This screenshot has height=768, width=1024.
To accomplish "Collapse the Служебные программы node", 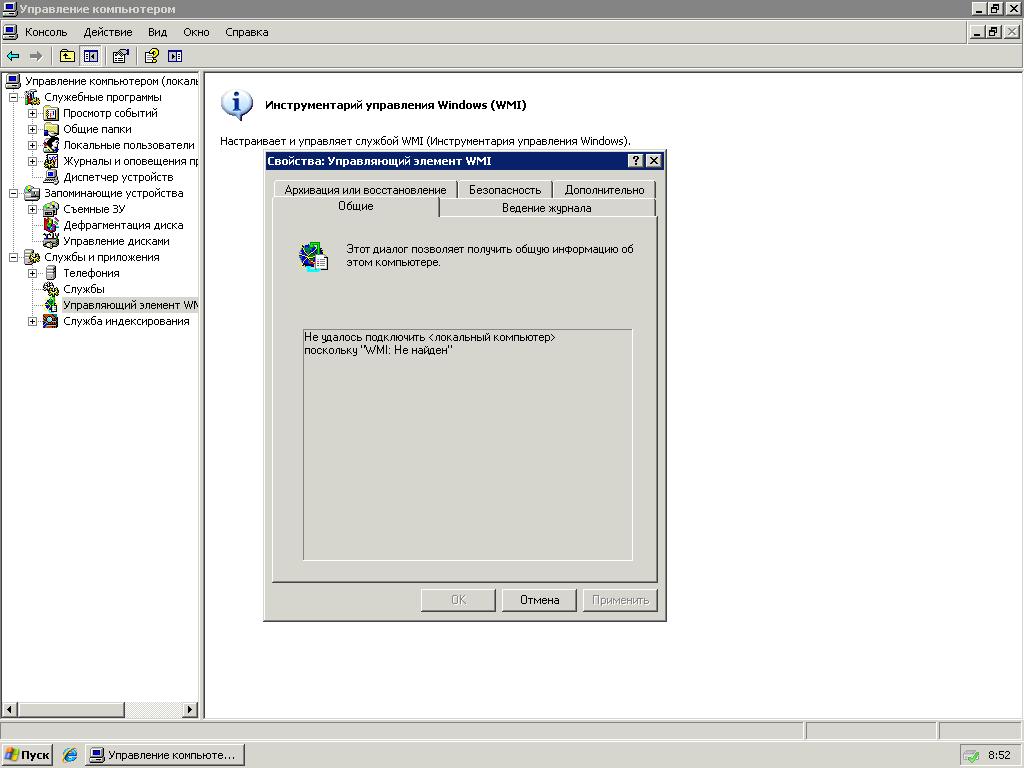I will tap(13, 97).
